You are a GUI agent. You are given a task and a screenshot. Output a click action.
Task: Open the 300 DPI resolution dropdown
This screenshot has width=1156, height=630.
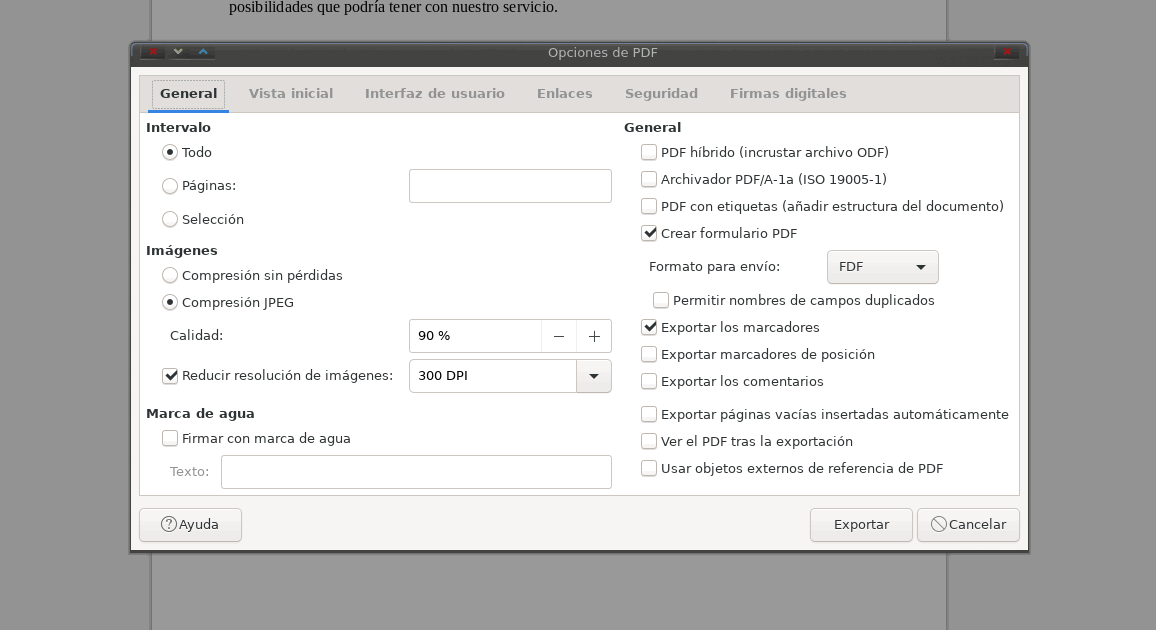(x=594, y=376)
